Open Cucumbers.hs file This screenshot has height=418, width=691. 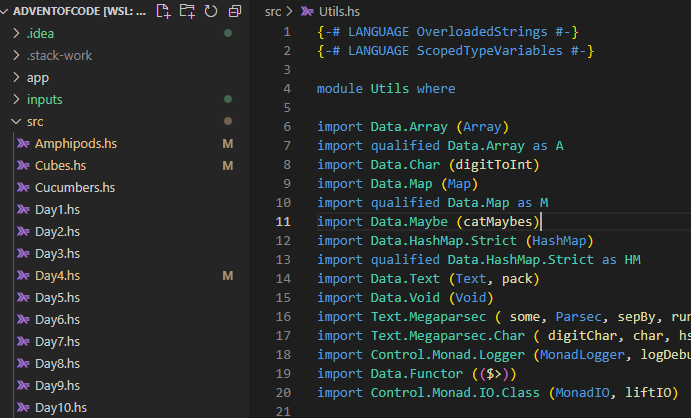[x=75, y=188]
